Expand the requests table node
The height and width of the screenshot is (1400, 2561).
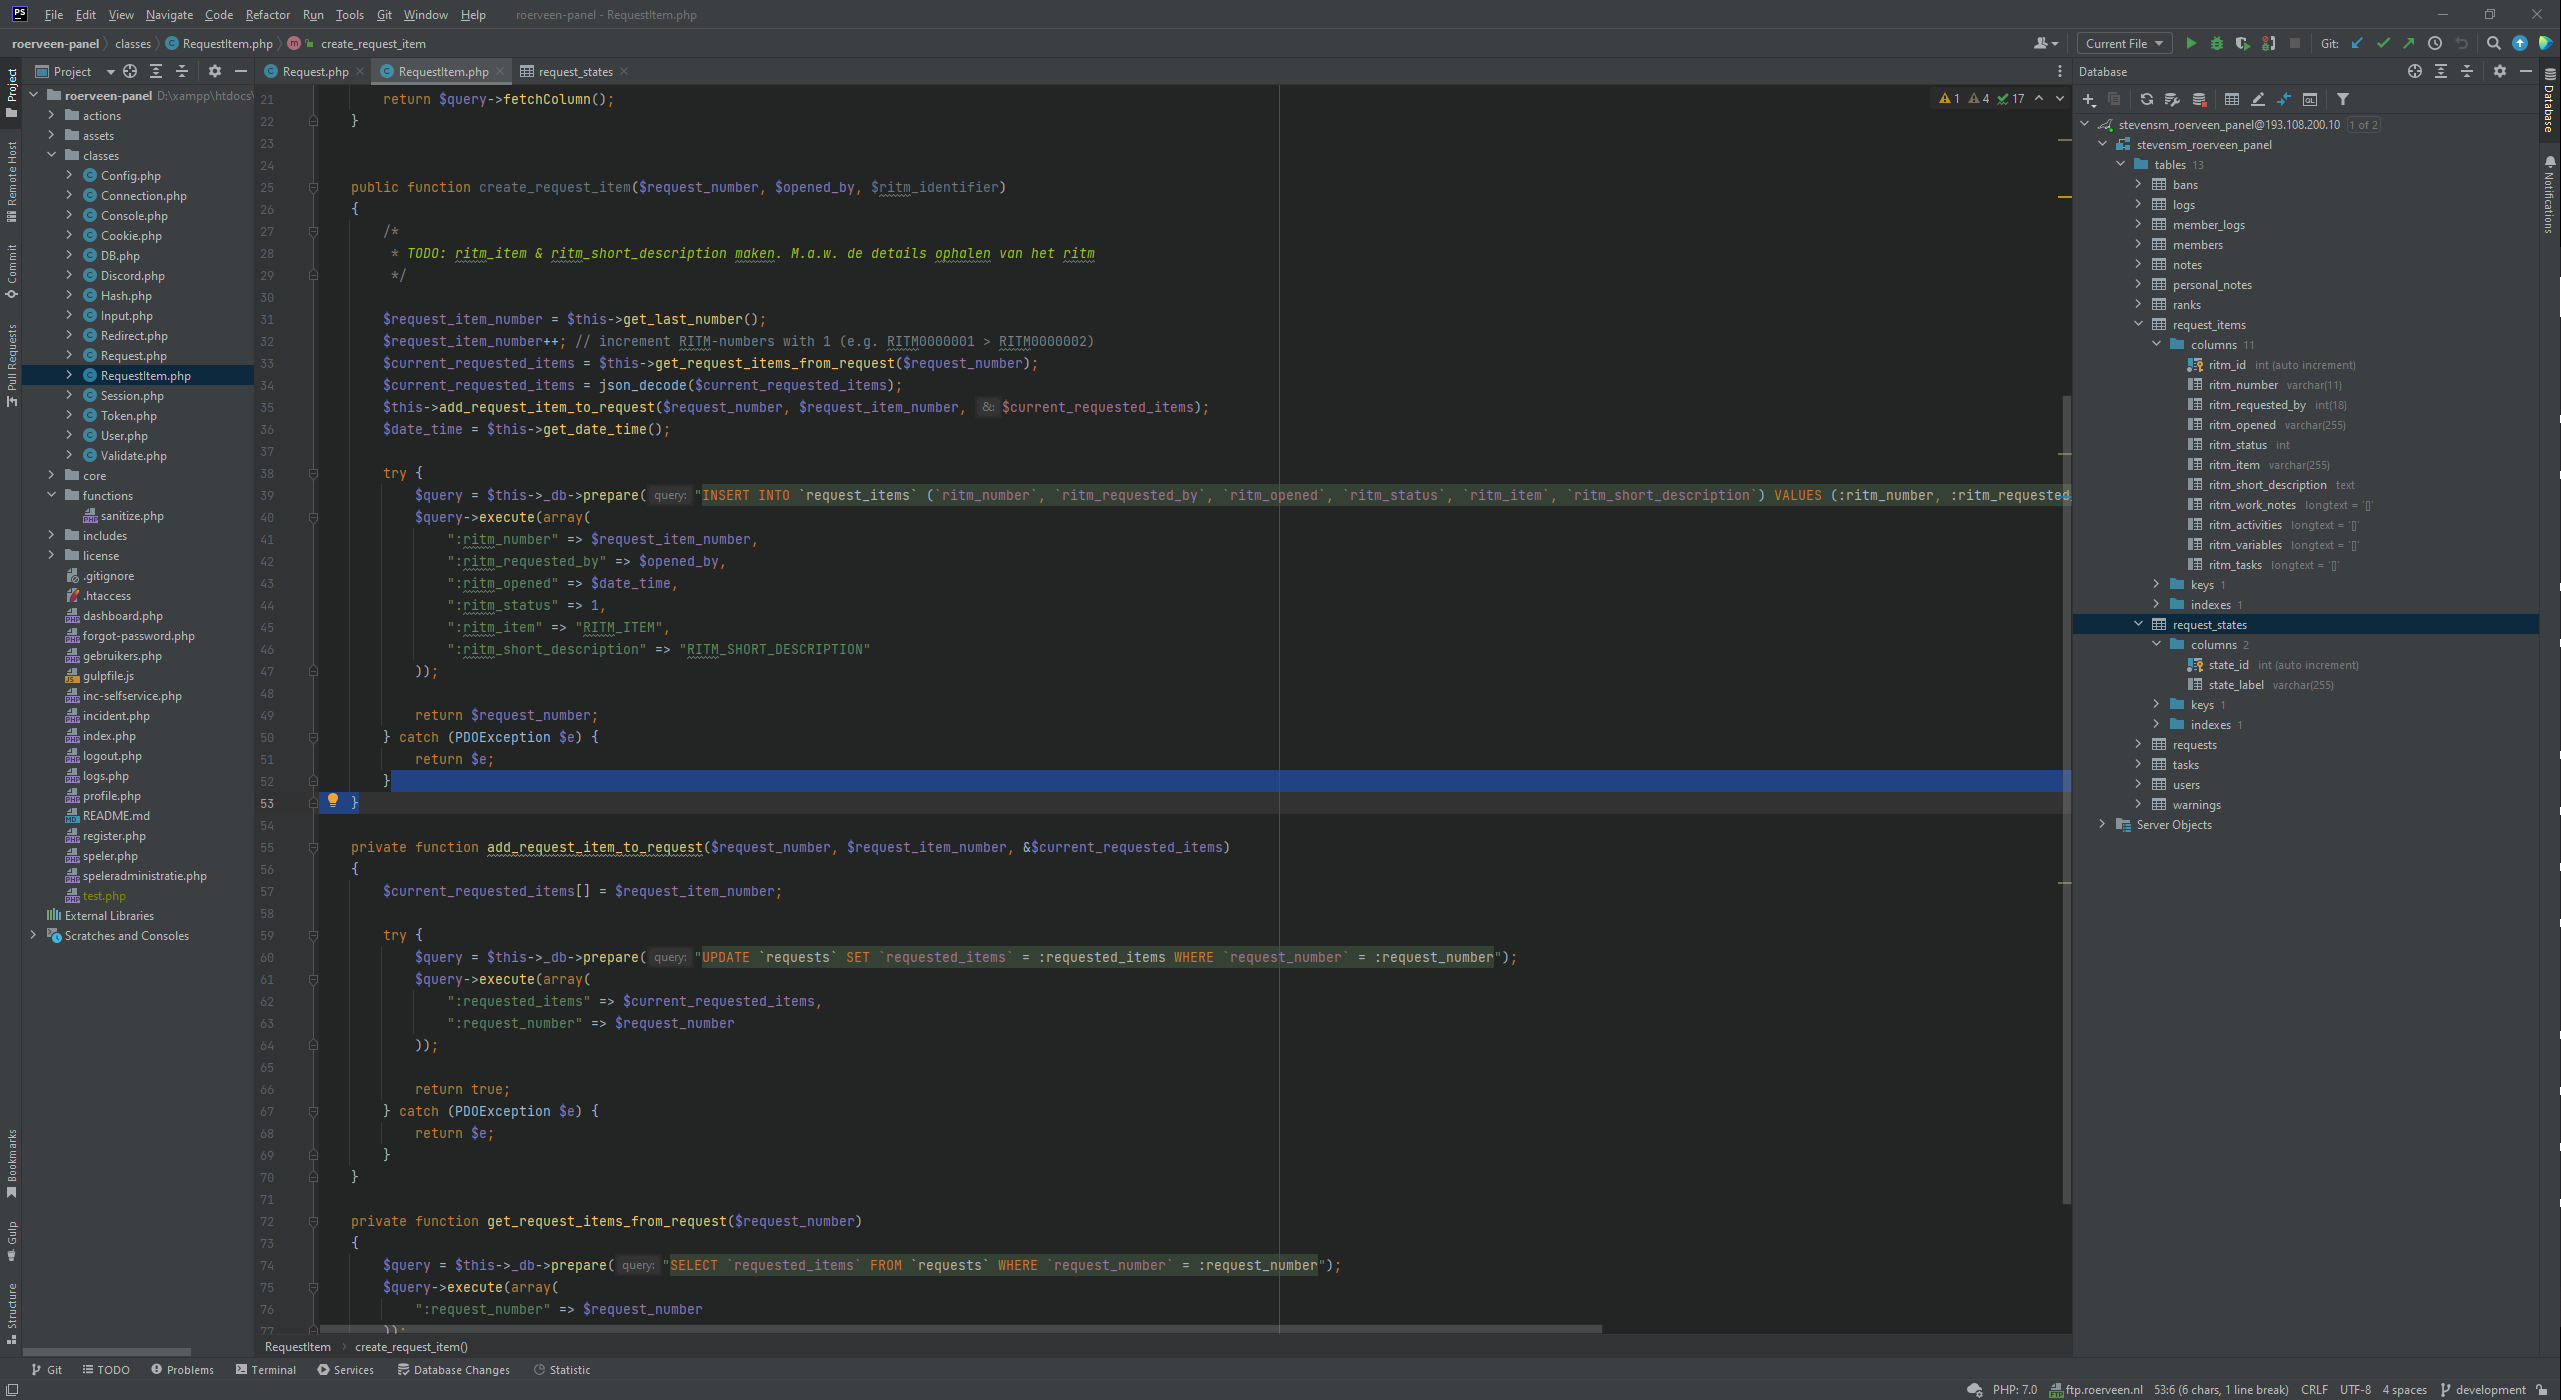point(2139,744)
